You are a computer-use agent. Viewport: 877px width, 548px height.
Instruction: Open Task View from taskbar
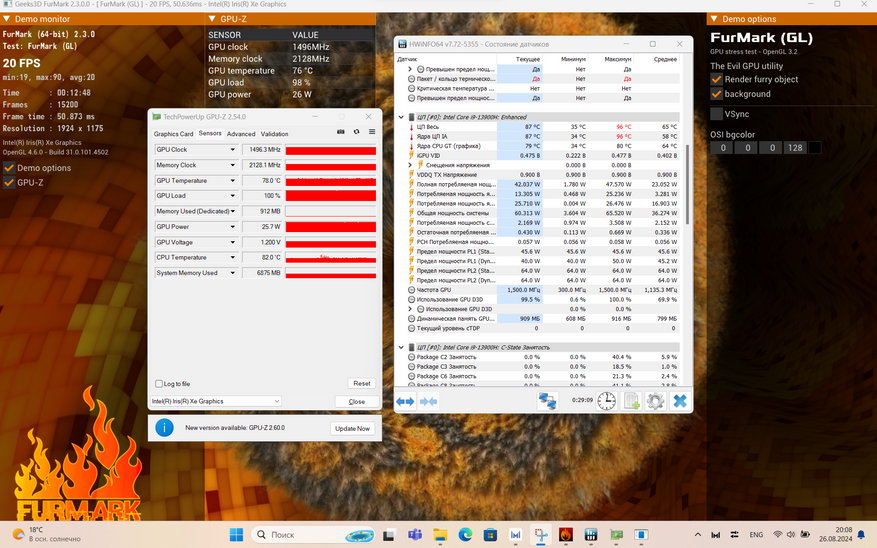[x=389, y=535]
